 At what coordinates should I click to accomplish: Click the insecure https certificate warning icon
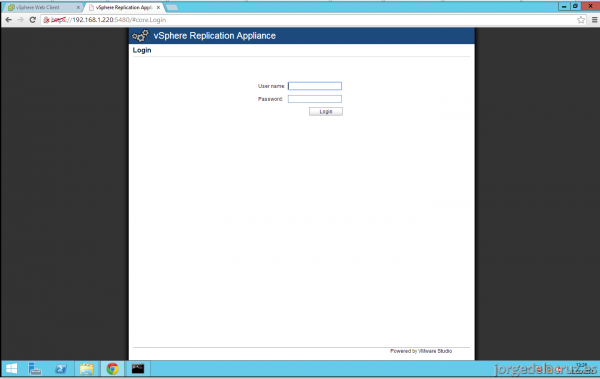click(x=46, y=20)
